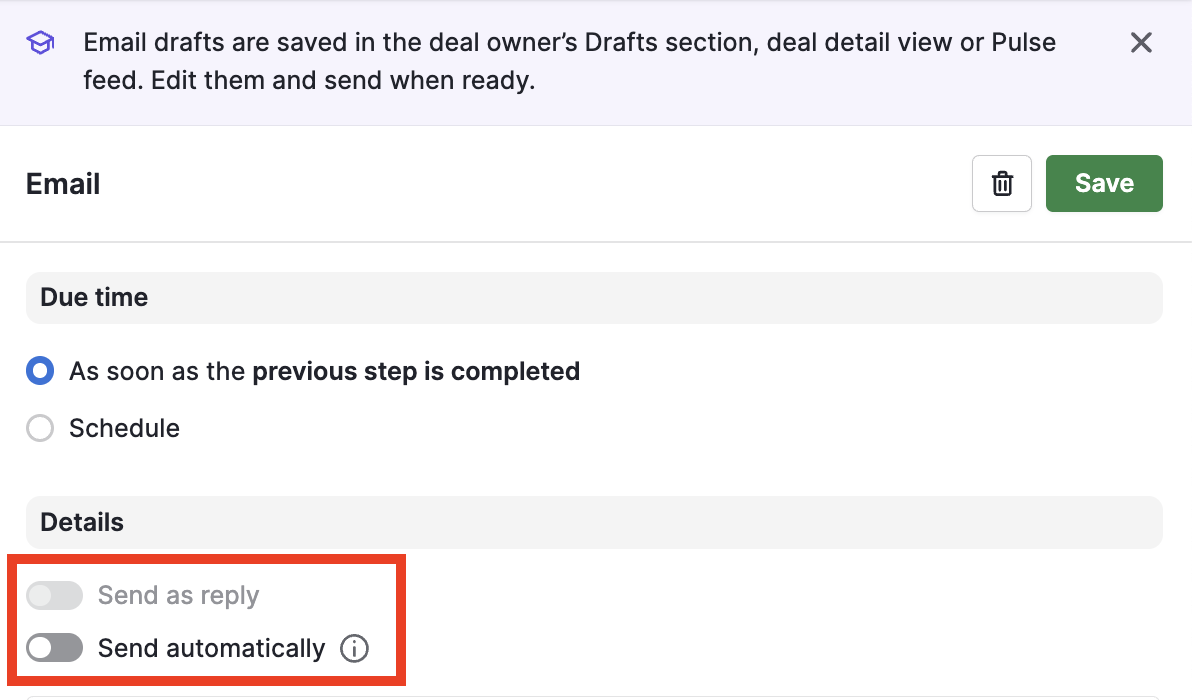Click the greyed-out 'Send as reply' label
The image size is (1192, 700).
(178, 596)
